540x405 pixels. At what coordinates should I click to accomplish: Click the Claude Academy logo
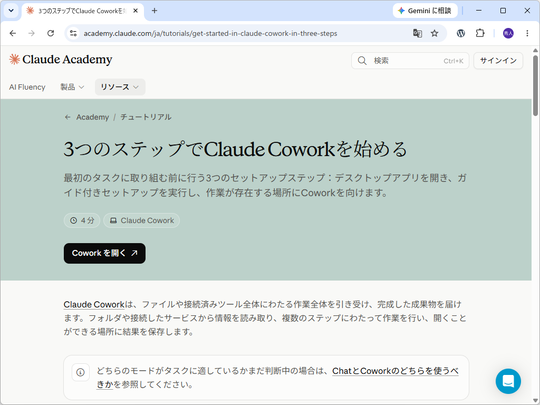tap(61, 60)
